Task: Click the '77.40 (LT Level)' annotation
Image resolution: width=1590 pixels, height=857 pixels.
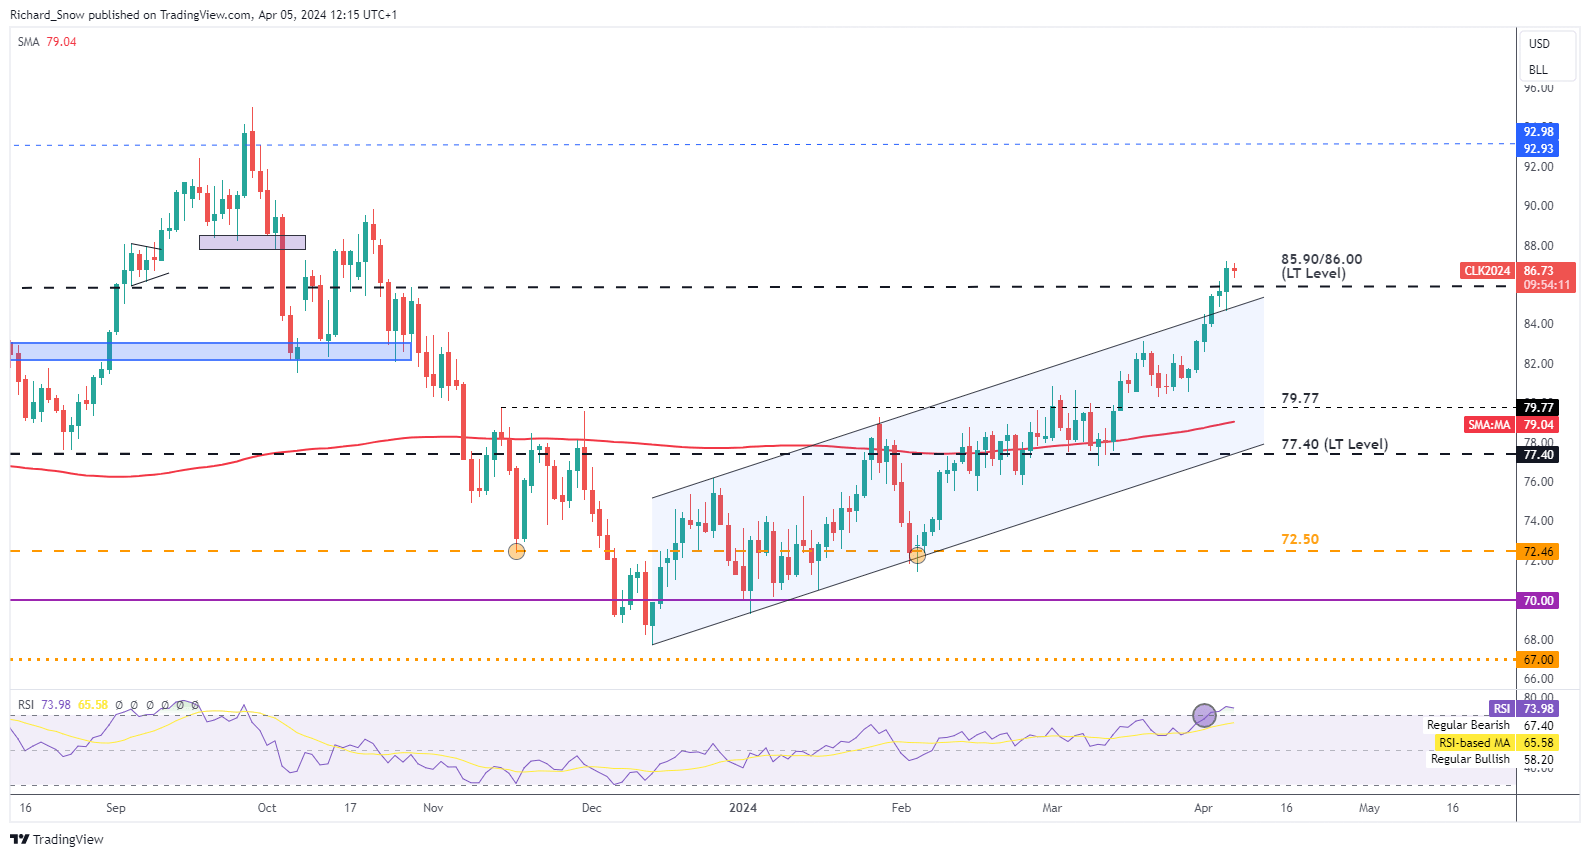Action: [1334, 444]
